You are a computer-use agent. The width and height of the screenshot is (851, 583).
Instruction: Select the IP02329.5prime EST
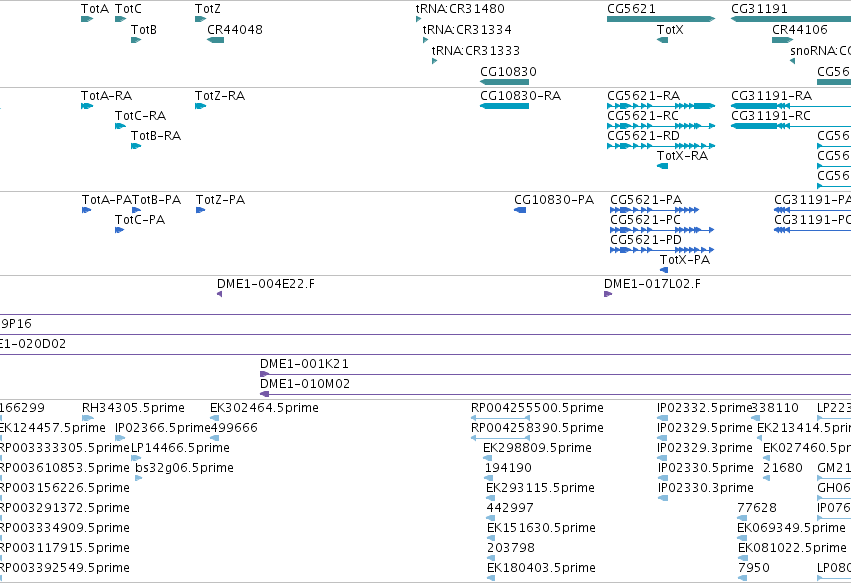coord(662,438)
